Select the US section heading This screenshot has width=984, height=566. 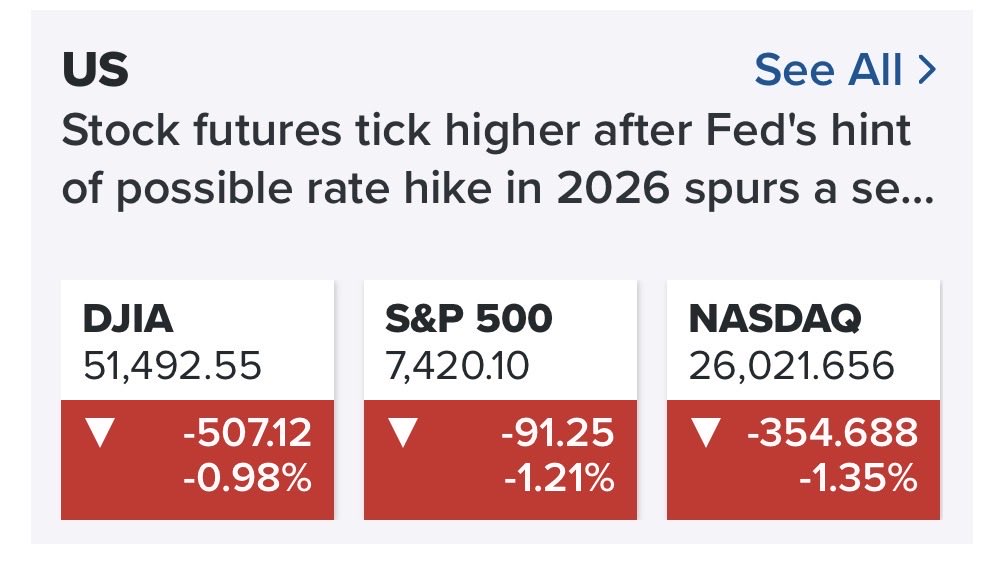click(95, 69)
